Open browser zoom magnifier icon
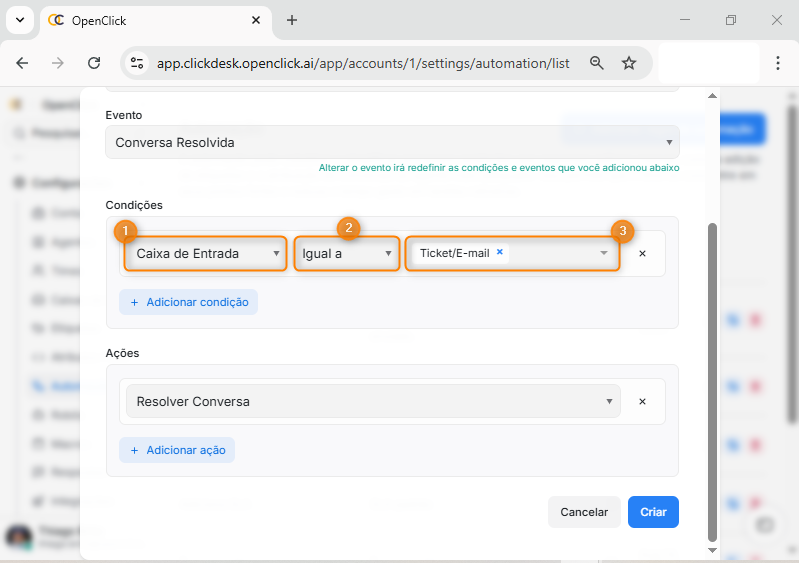The width and height of the screenshot is (799, 563). (597, 63)
